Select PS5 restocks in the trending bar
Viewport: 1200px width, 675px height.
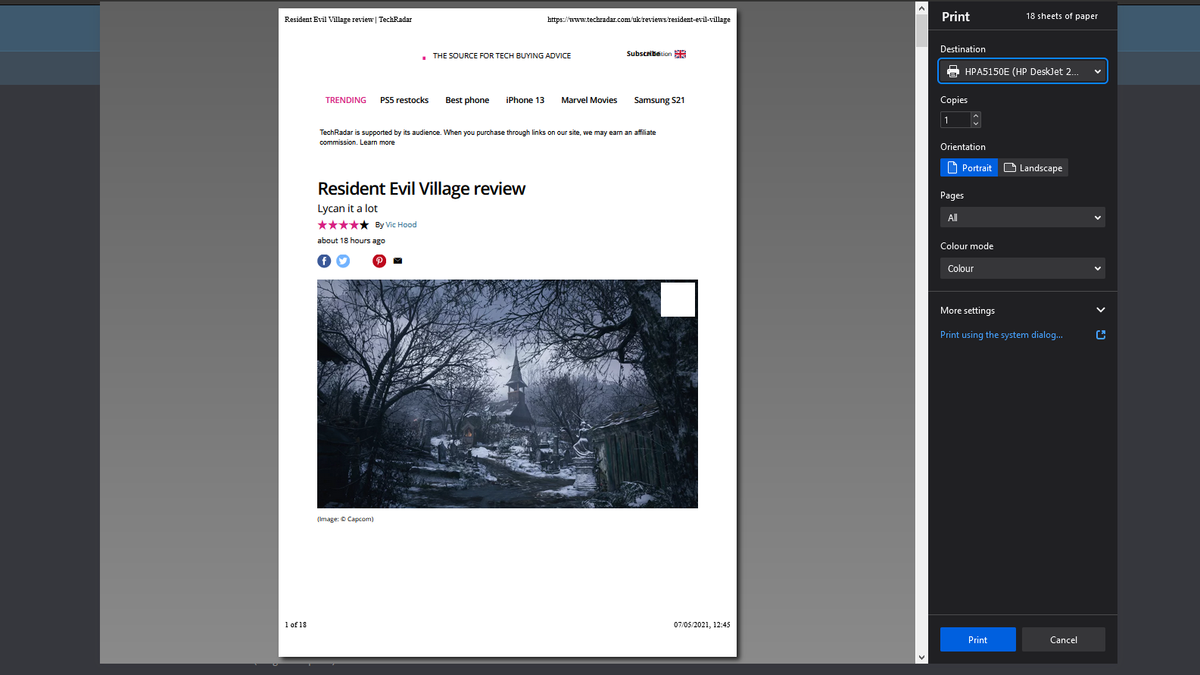coord(404,99)
